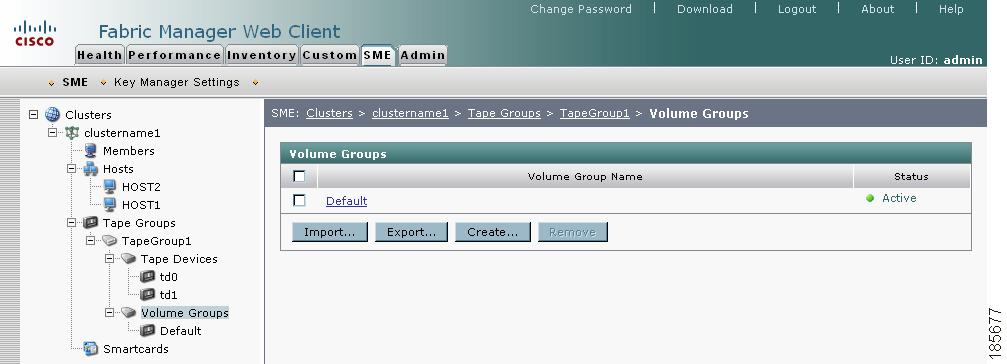Viewport: 1007px width, 364px height.
Task: Click the Volume Groups drive icon
Action: [128, 313]
